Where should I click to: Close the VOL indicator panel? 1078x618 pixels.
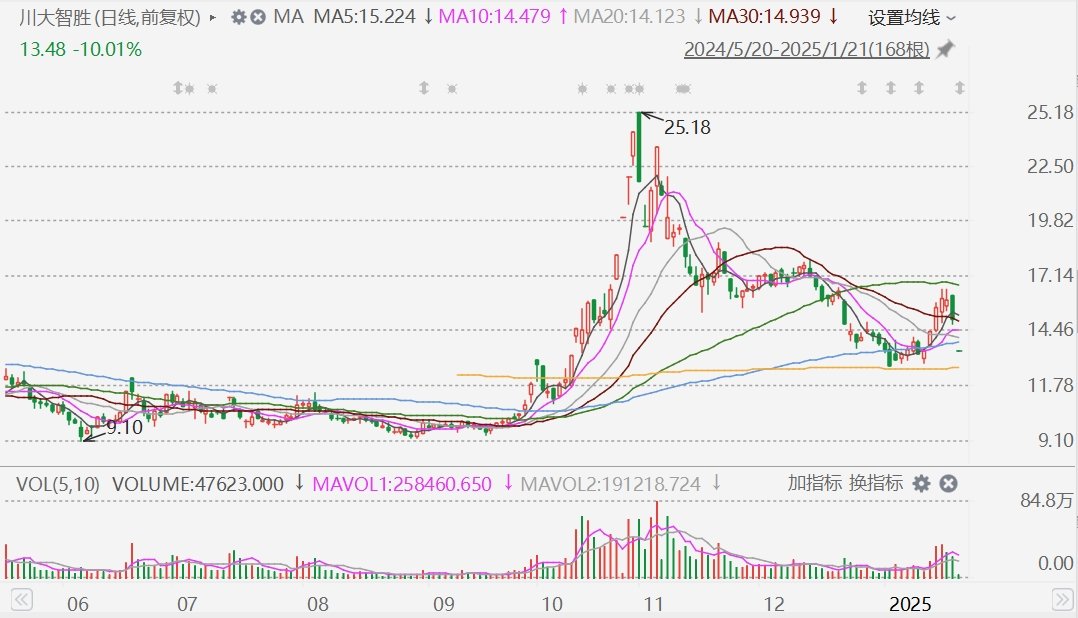pos(948,484)
